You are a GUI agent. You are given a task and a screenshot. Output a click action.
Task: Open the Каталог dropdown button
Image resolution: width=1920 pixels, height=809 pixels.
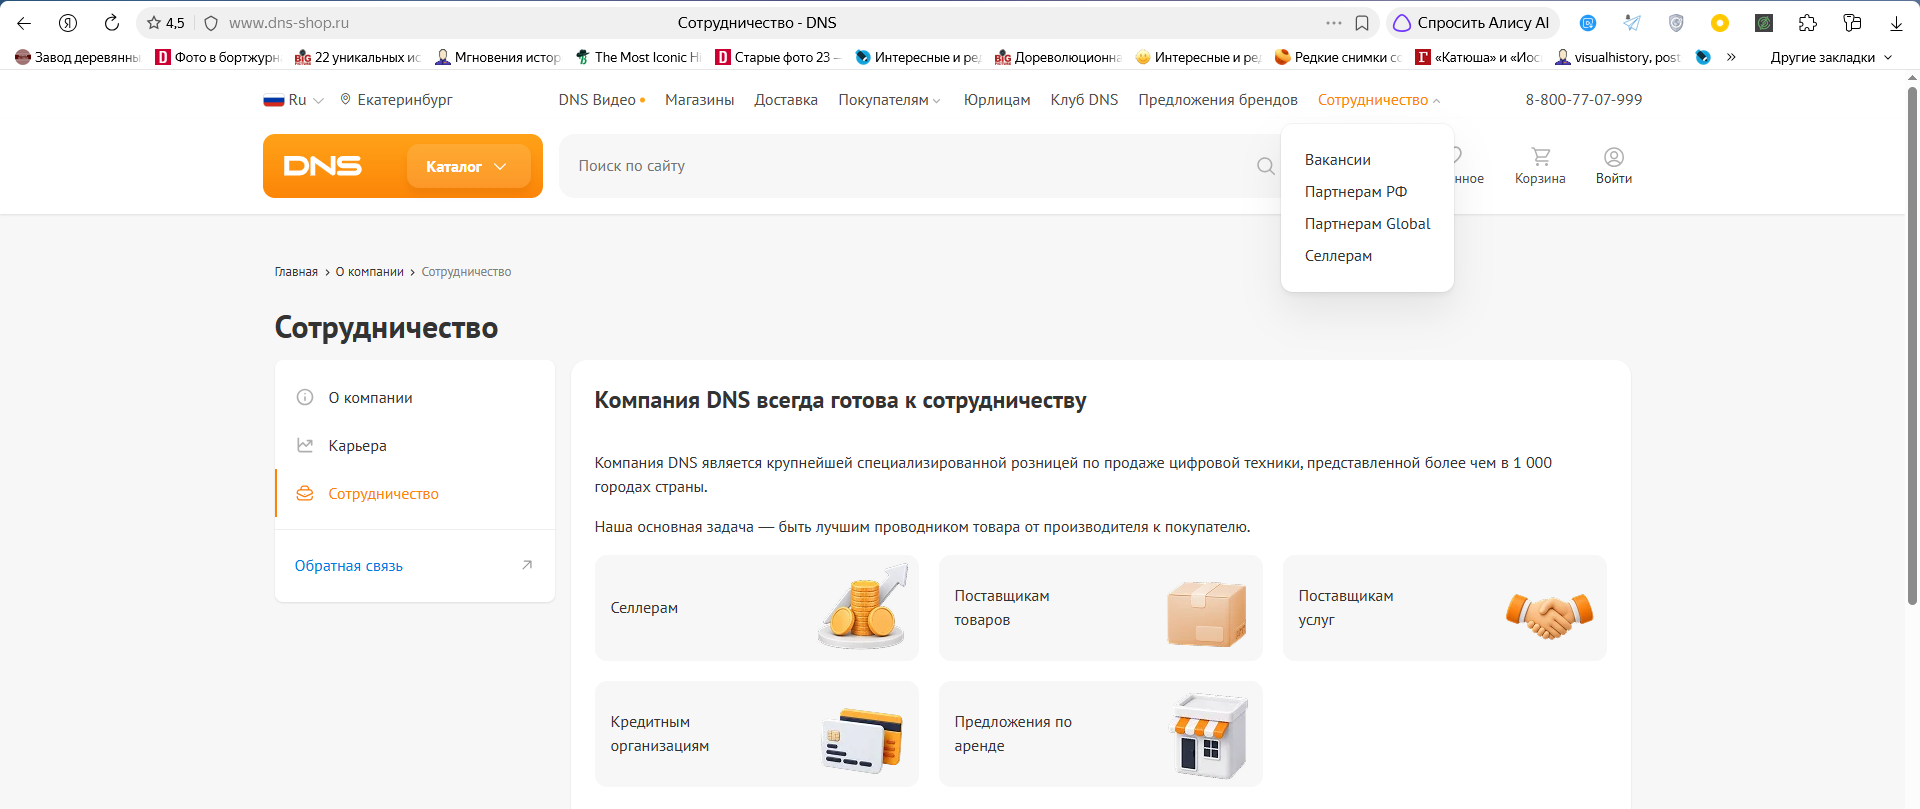tap(468, 166)
